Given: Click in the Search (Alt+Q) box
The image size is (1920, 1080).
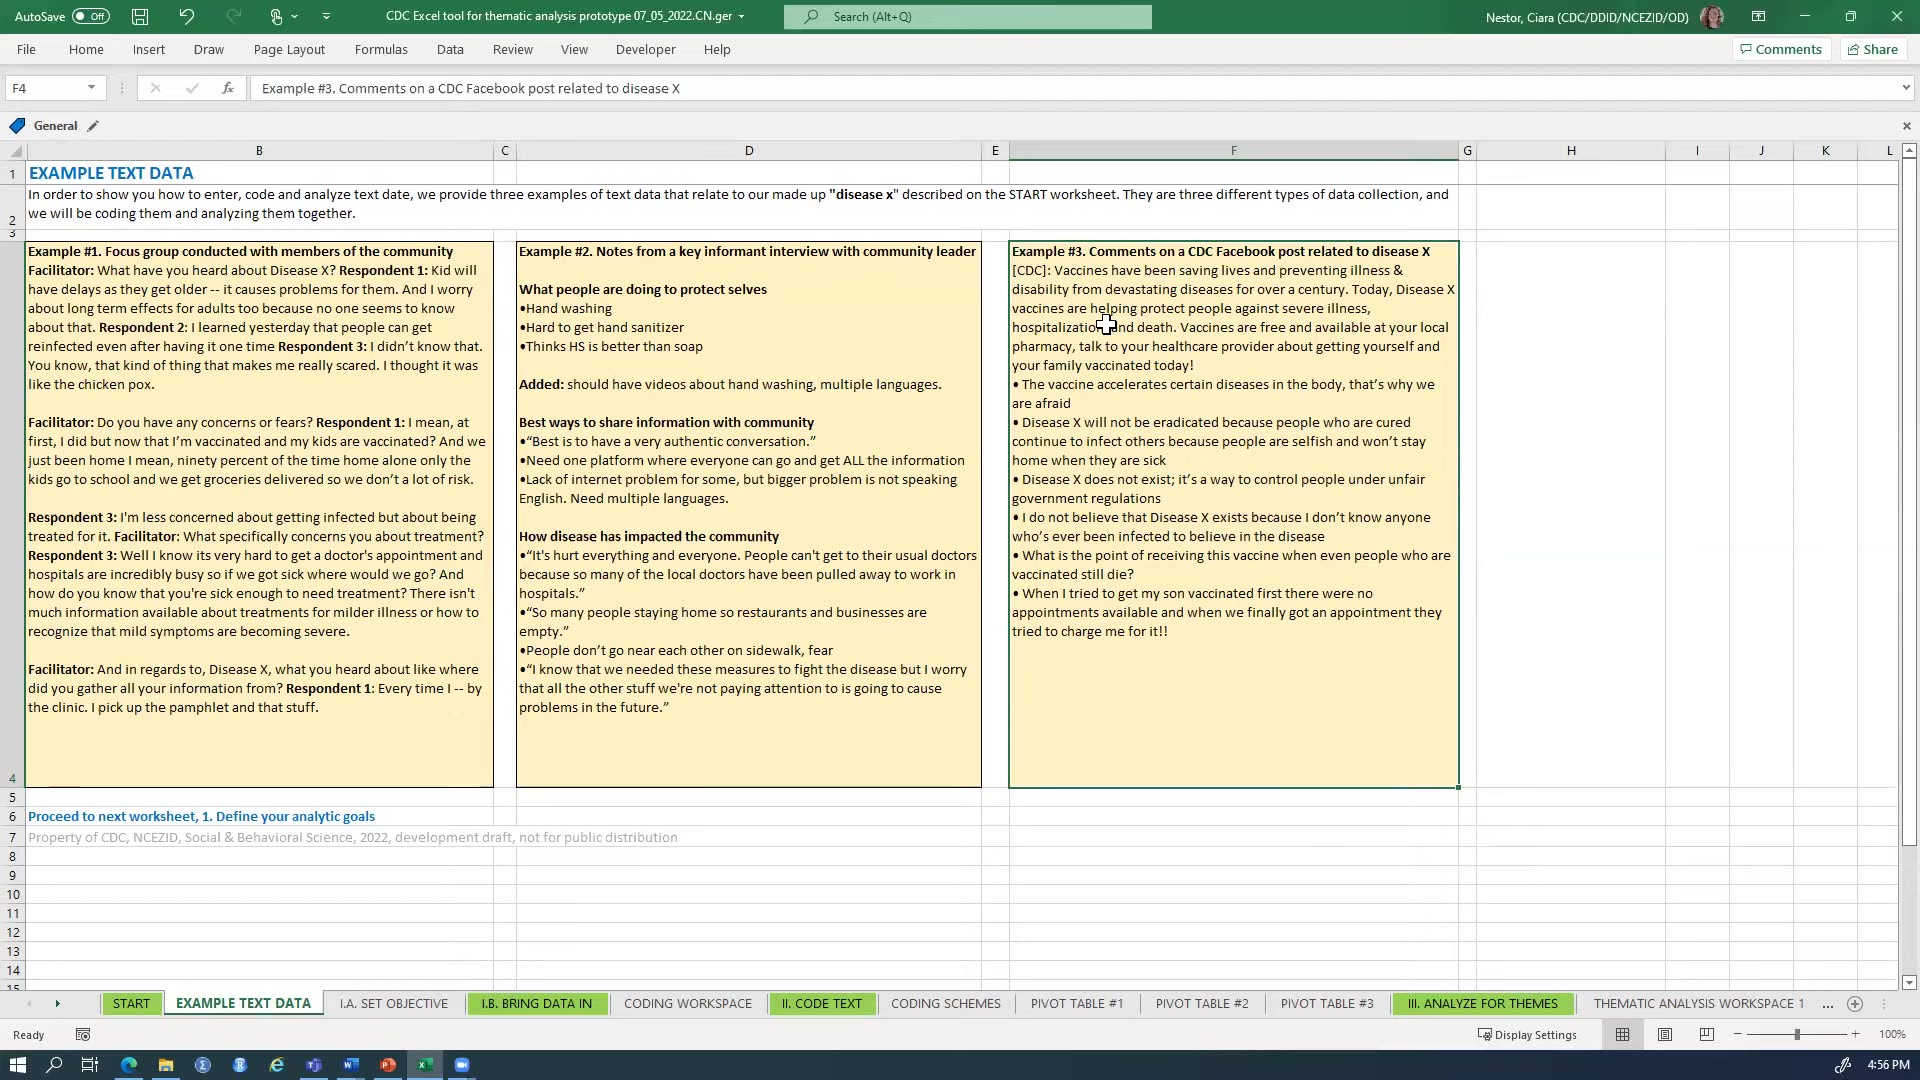Looking at the screenshot, I should tap(966, 17).
